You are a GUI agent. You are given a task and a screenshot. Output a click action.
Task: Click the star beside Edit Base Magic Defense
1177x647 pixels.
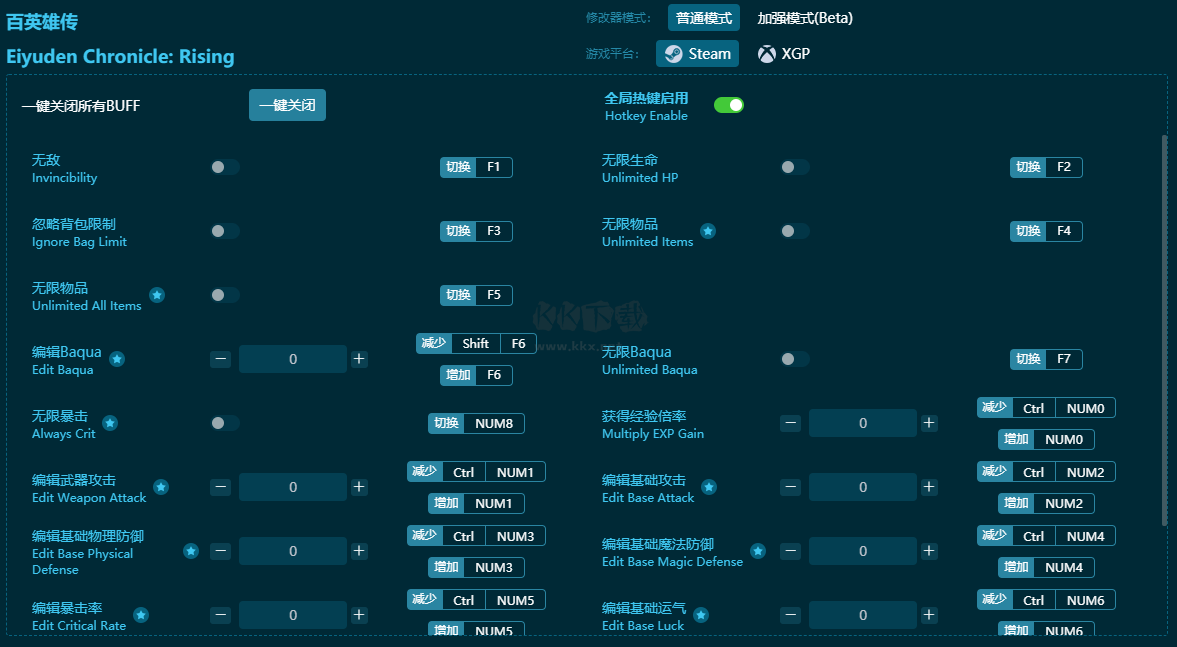click(758, 551)
